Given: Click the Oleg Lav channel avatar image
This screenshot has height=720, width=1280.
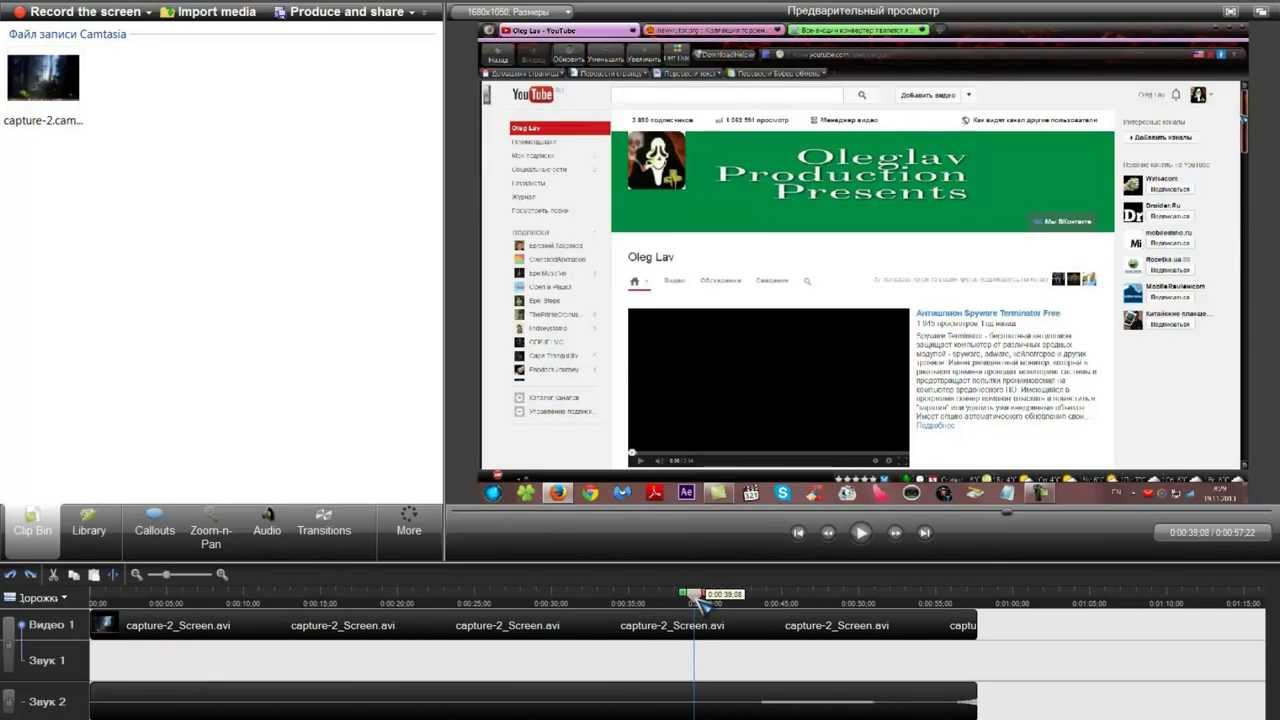Looking at the screenshot, I should (656, 160).
